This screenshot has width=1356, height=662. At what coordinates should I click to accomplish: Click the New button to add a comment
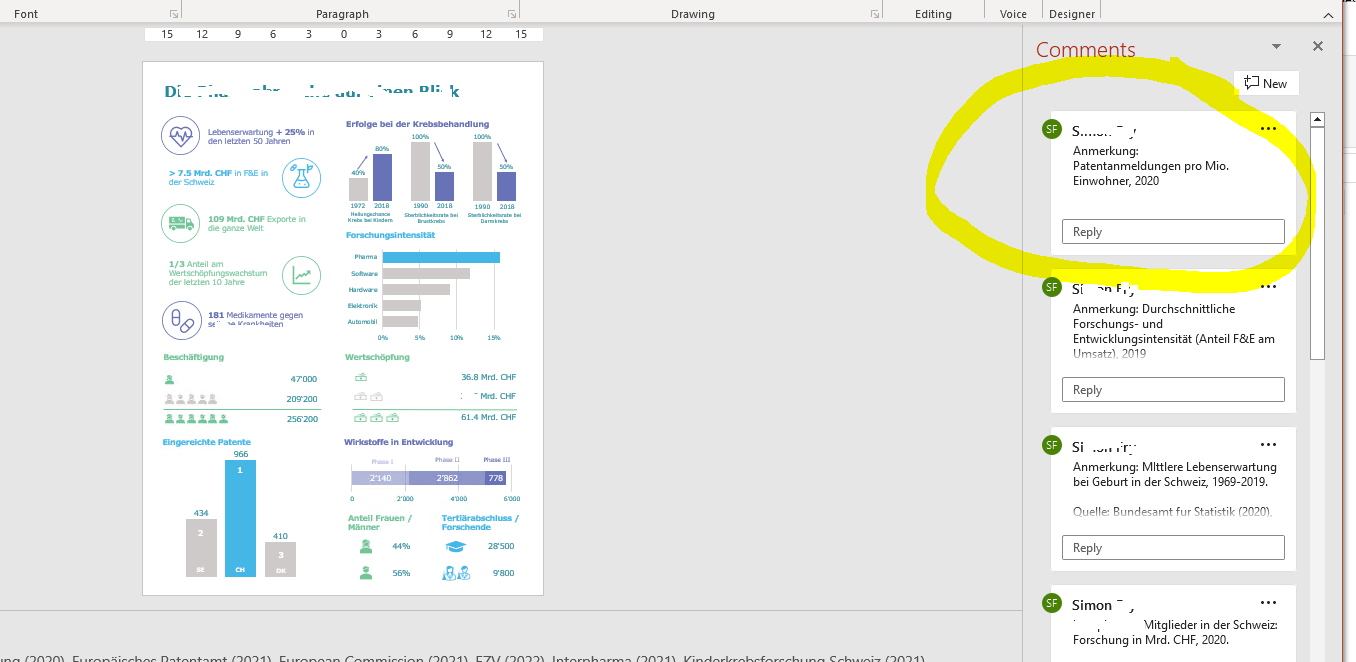pyautogui.click(x=1266, y=83)
